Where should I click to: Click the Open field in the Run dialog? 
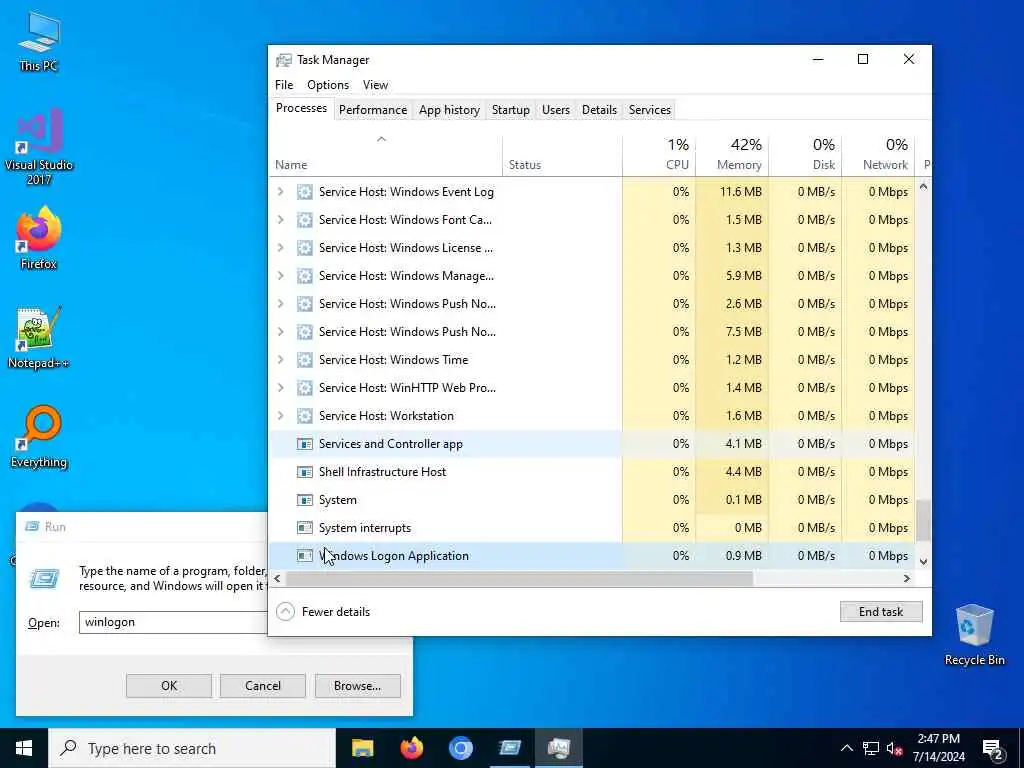coord(174,622)
